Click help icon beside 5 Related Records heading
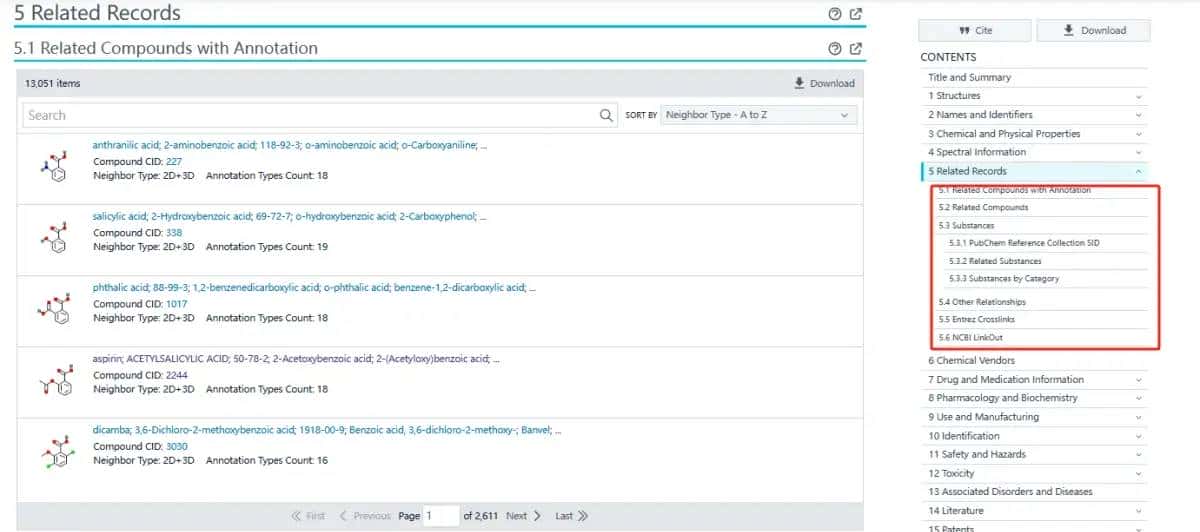Viewport: 1200px width, 532px height. pyautogui.click(x=835, y=14)
